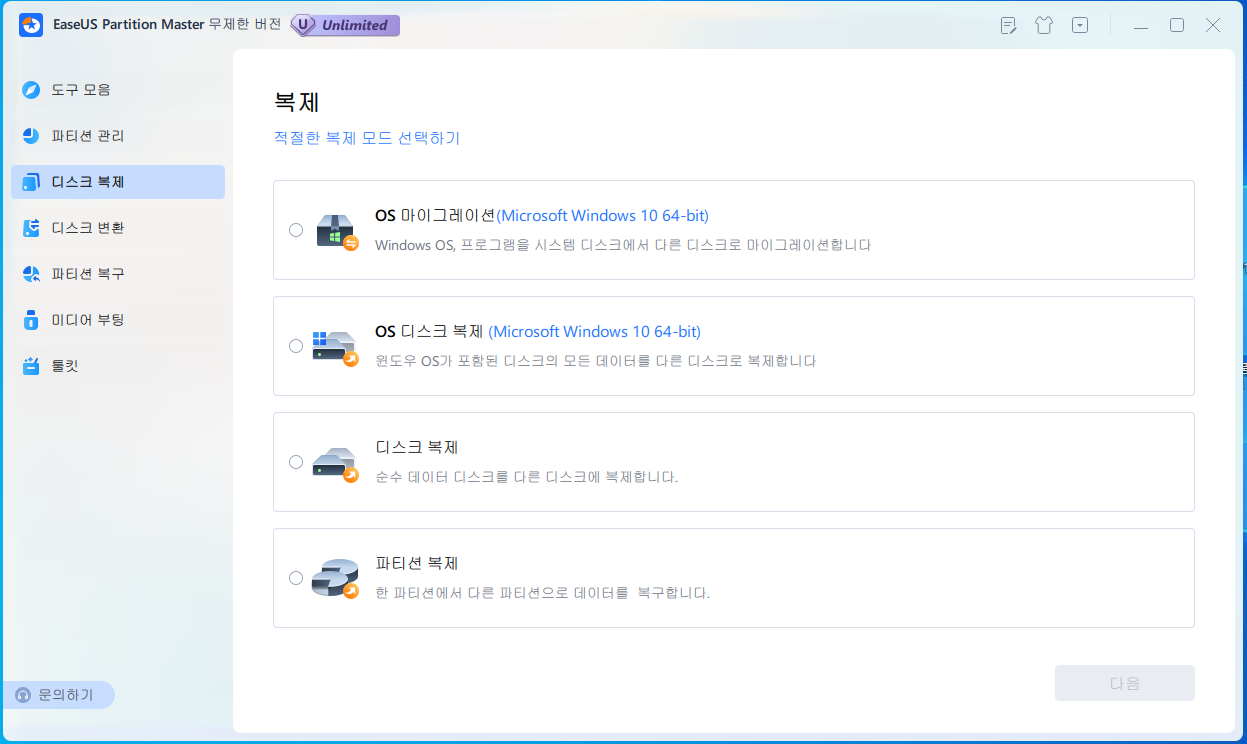Click the OS 마이그레이션 title text
The width and height of the screenshot is (1247, 744).
tap(542, 215)
